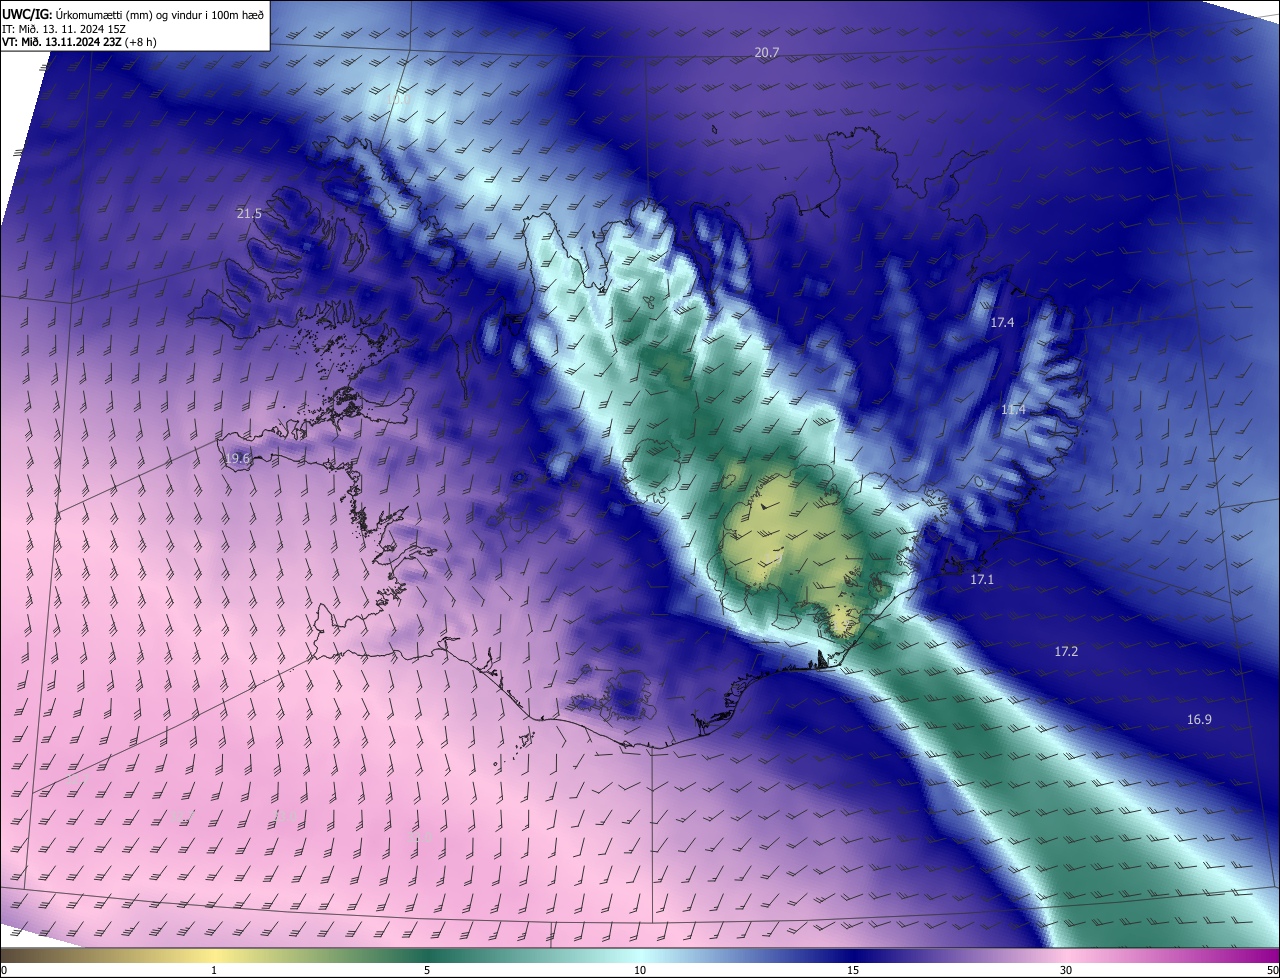
Task: Click the 19.6 value label on Snæfellsnes peninsula
Action: click(237, 459)
